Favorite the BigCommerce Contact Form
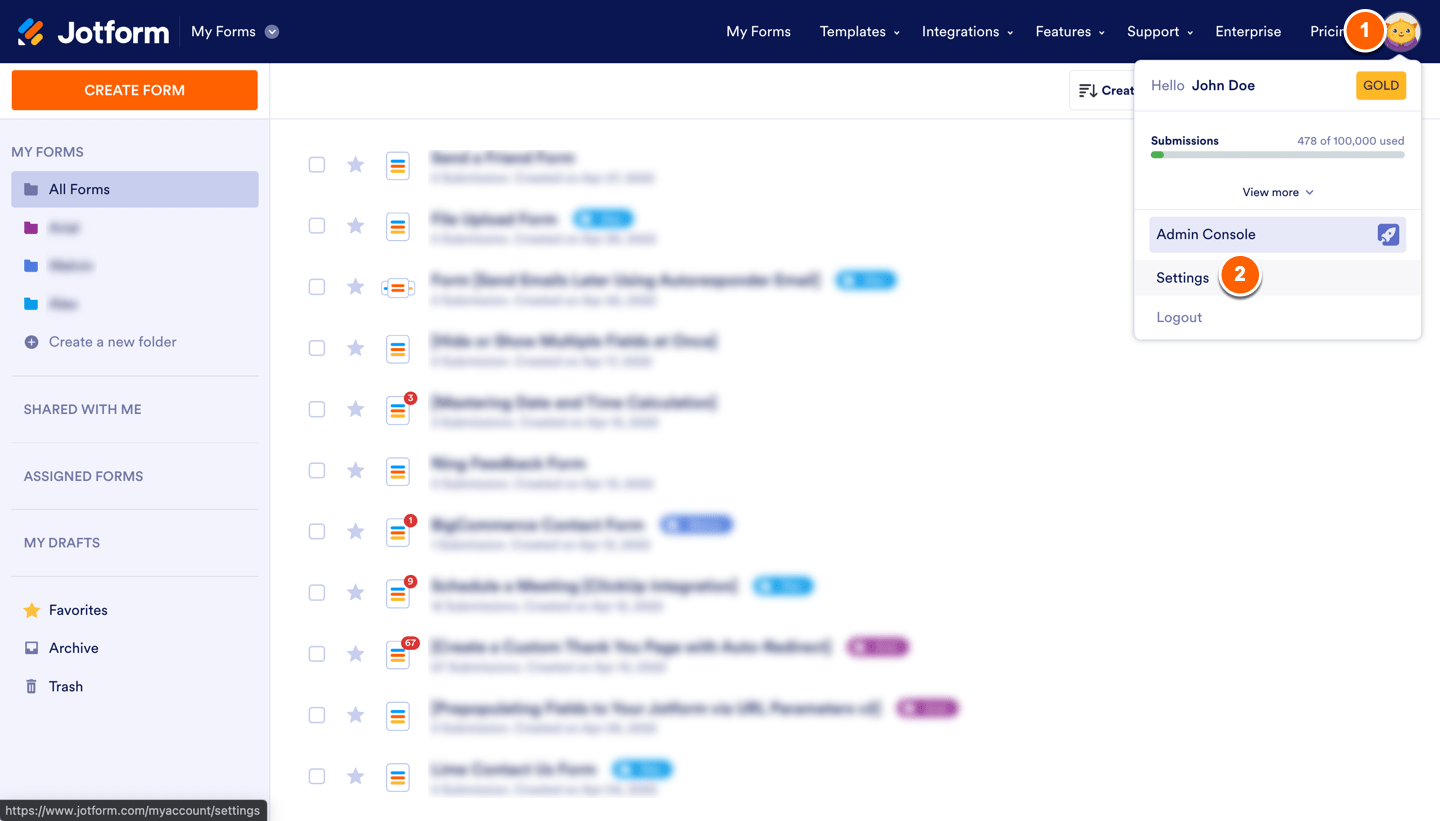 click(x=355, y=532)
